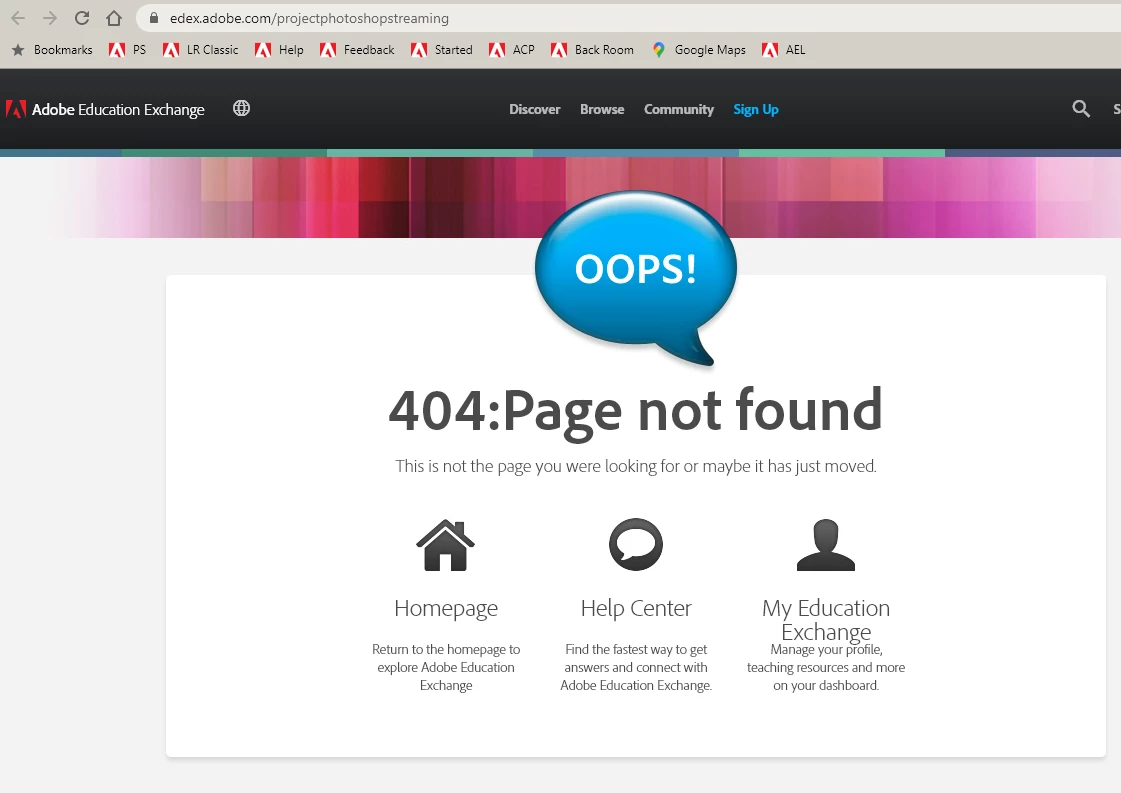Open the Community menu
Image resolution: width=1121 pixels, height=793 pixels.
point(678,109)
